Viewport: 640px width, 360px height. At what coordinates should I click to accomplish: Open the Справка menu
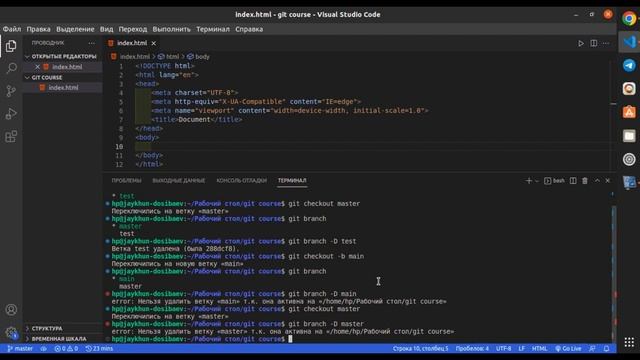[x=249, y=29]
